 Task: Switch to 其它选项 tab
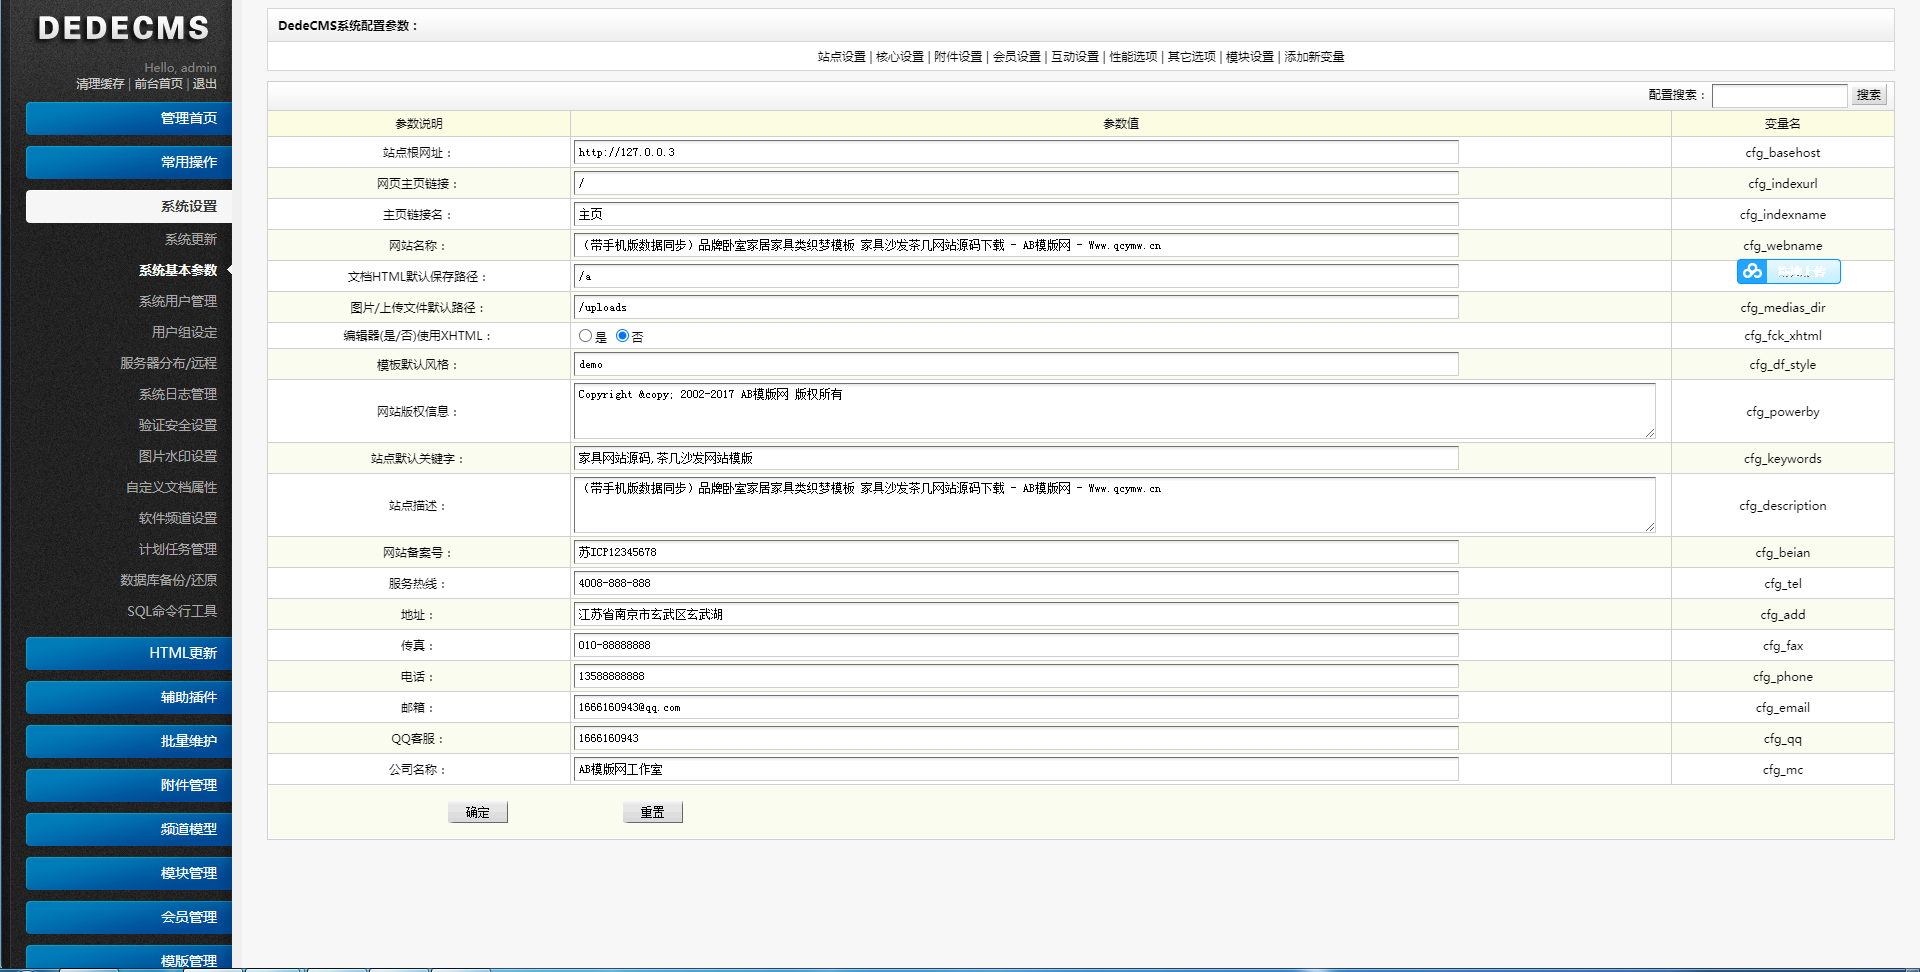coord(1192,57)
